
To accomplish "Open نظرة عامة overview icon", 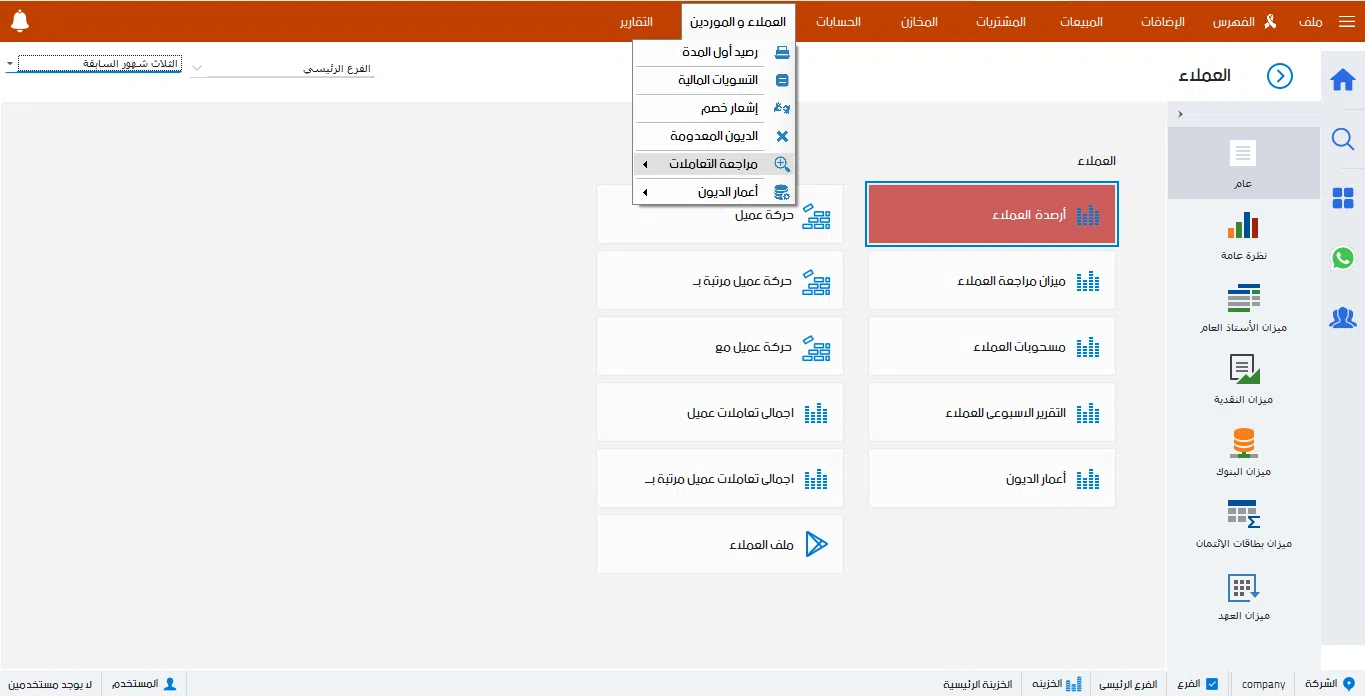I will (x=1243, y=232).
